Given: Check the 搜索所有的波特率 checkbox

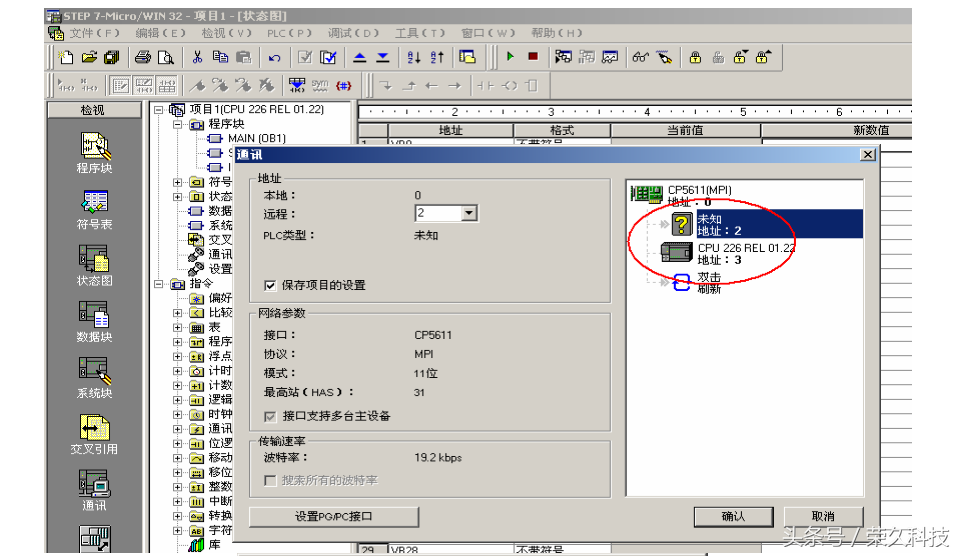Looking at the screenshot, I should (x=270, y=481).
